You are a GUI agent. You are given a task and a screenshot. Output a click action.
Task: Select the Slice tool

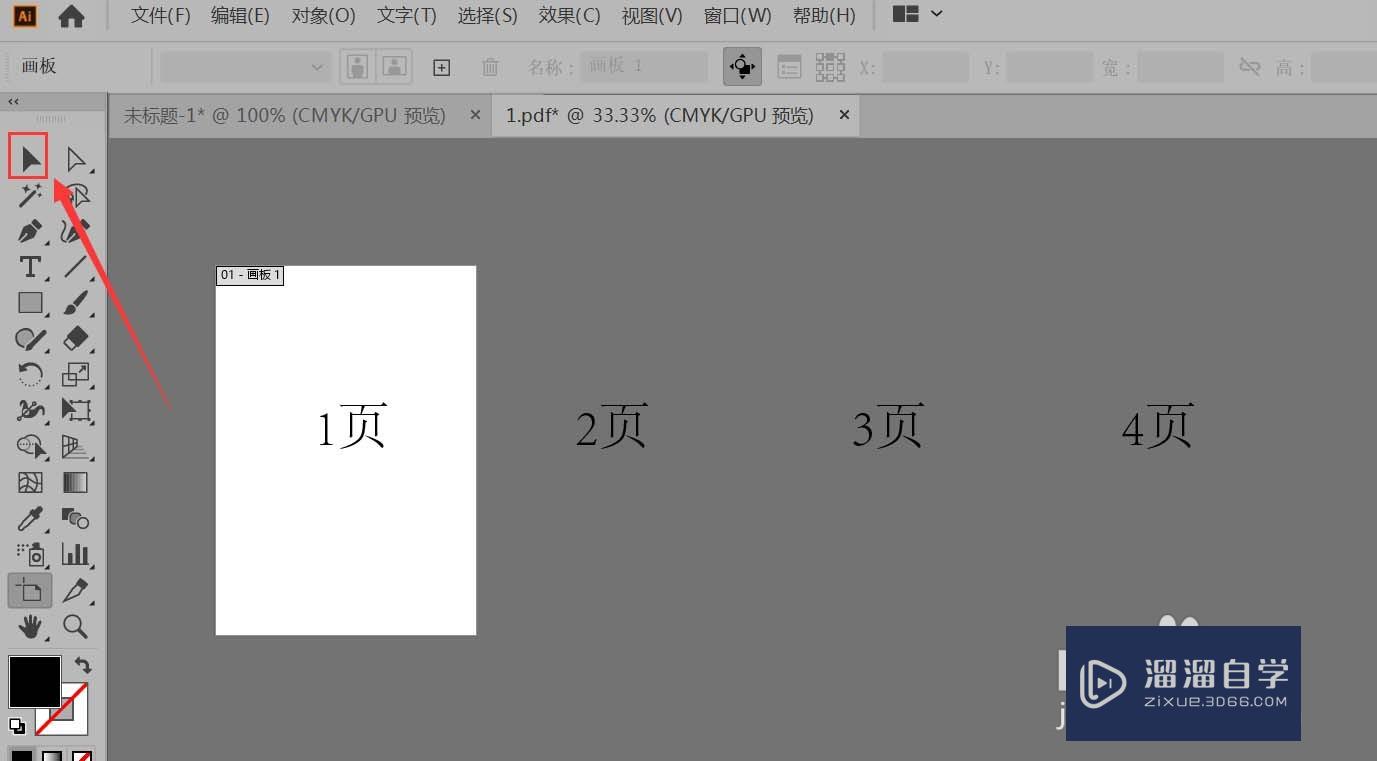pyautogui.click(x=76, y=591)
